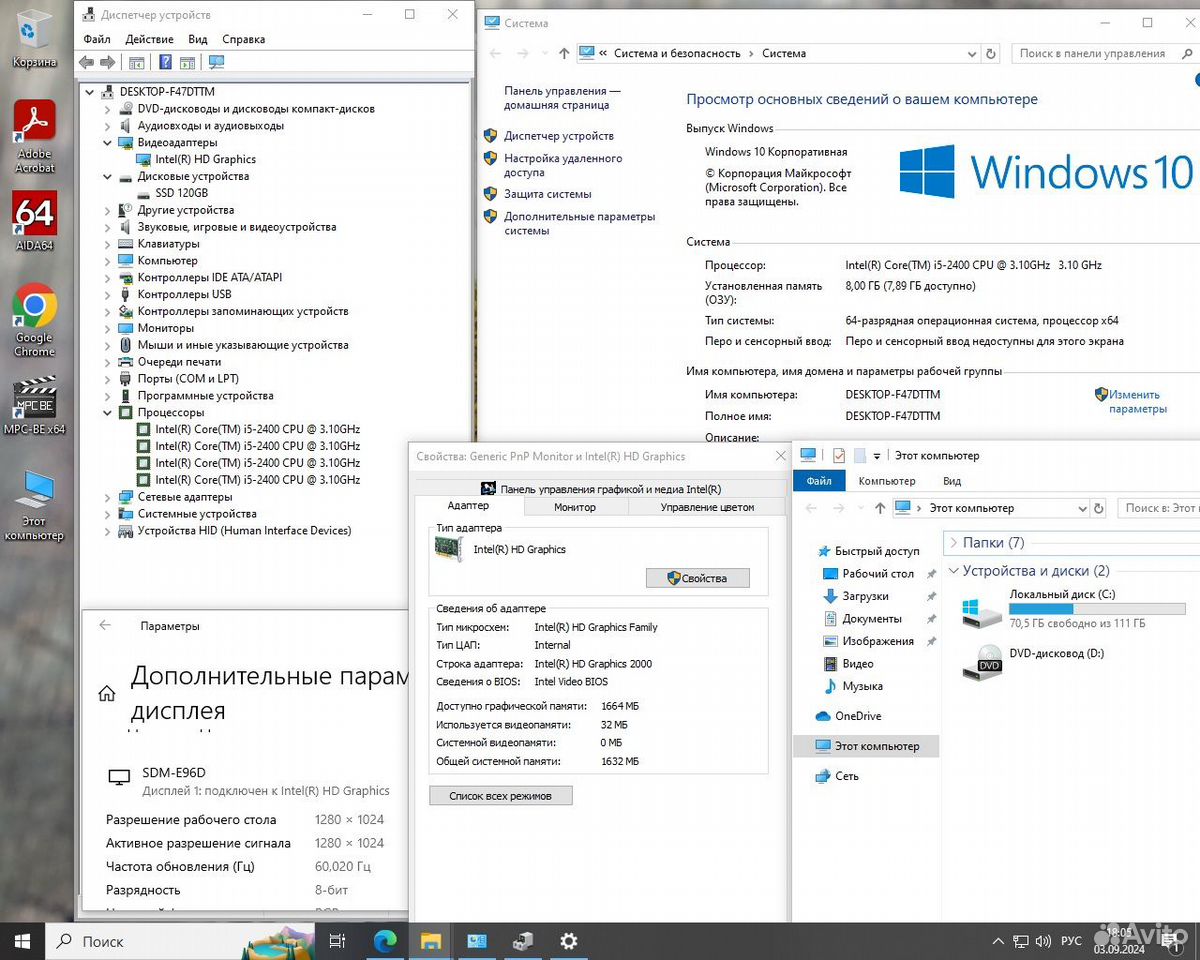Click the refresh button in the System address bar
The image size is (1200, 960).
tap(991, 53)
